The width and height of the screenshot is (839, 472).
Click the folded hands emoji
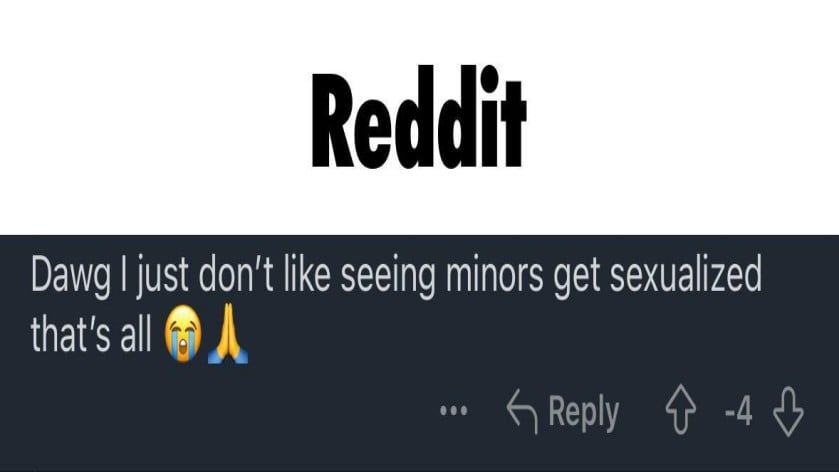click(228, 333)
